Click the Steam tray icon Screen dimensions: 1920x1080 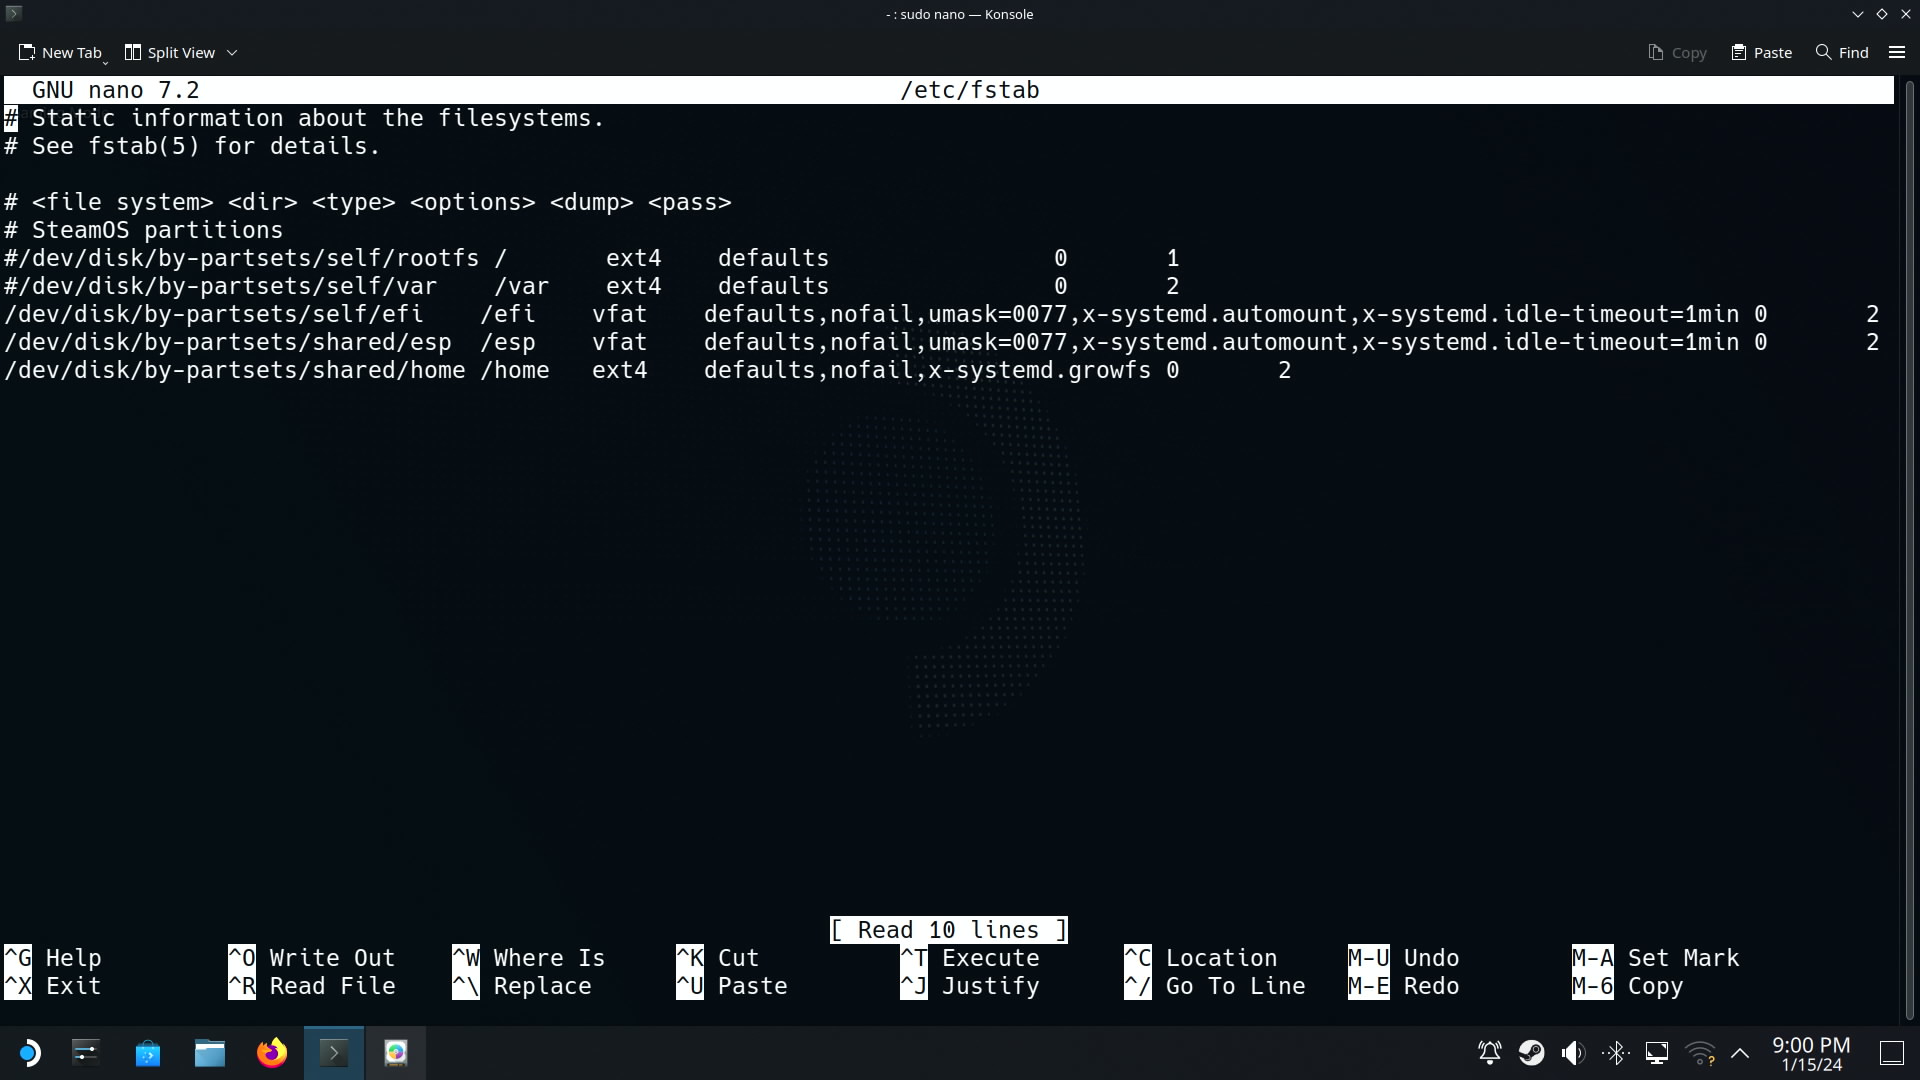pos(1531,1053)
